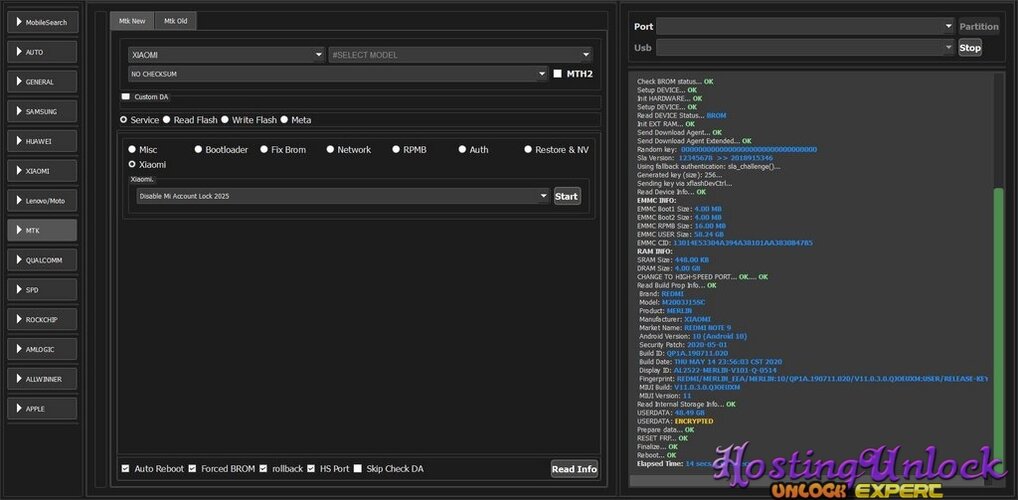Open the SAMSUNG sidebar section
This screenshot has width=1018, height=500.
[42, 111]
